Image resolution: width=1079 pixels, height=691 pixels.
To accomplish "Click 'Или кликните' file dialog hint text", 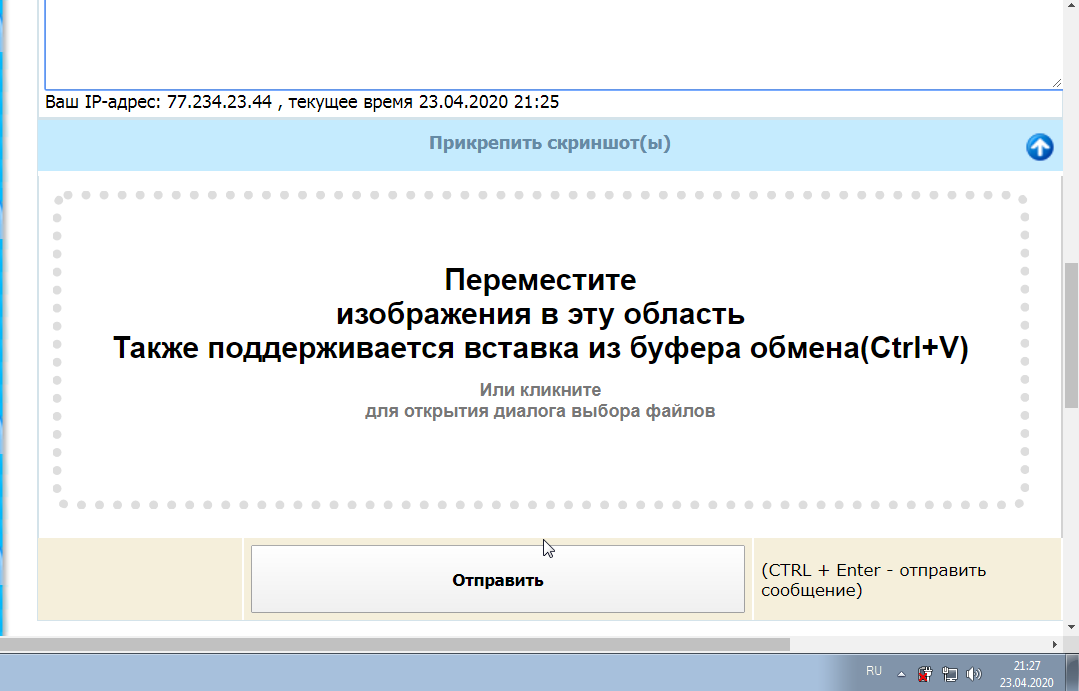I will [540, 390].
